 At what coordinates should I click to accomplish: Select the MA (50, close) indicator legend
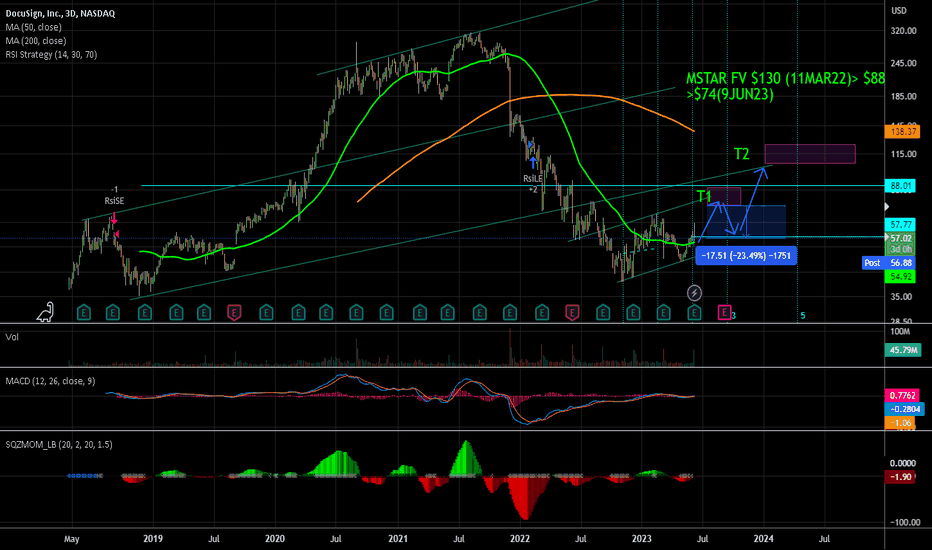33,27
